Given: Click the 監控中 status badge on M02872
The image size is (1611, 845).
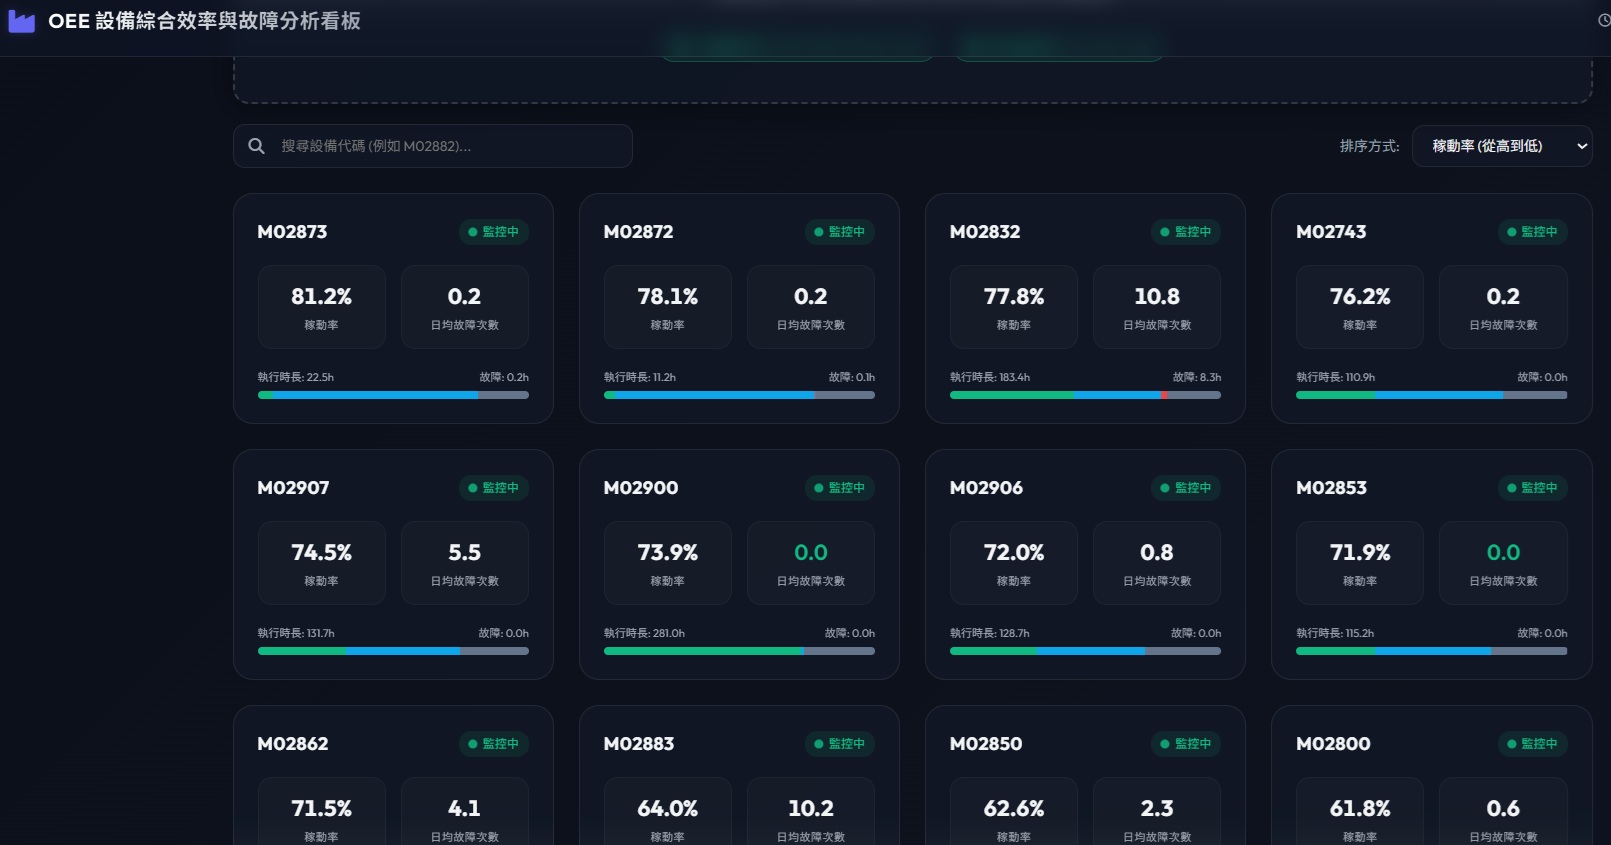Looking at the screenshot, I should click(840, 232).
